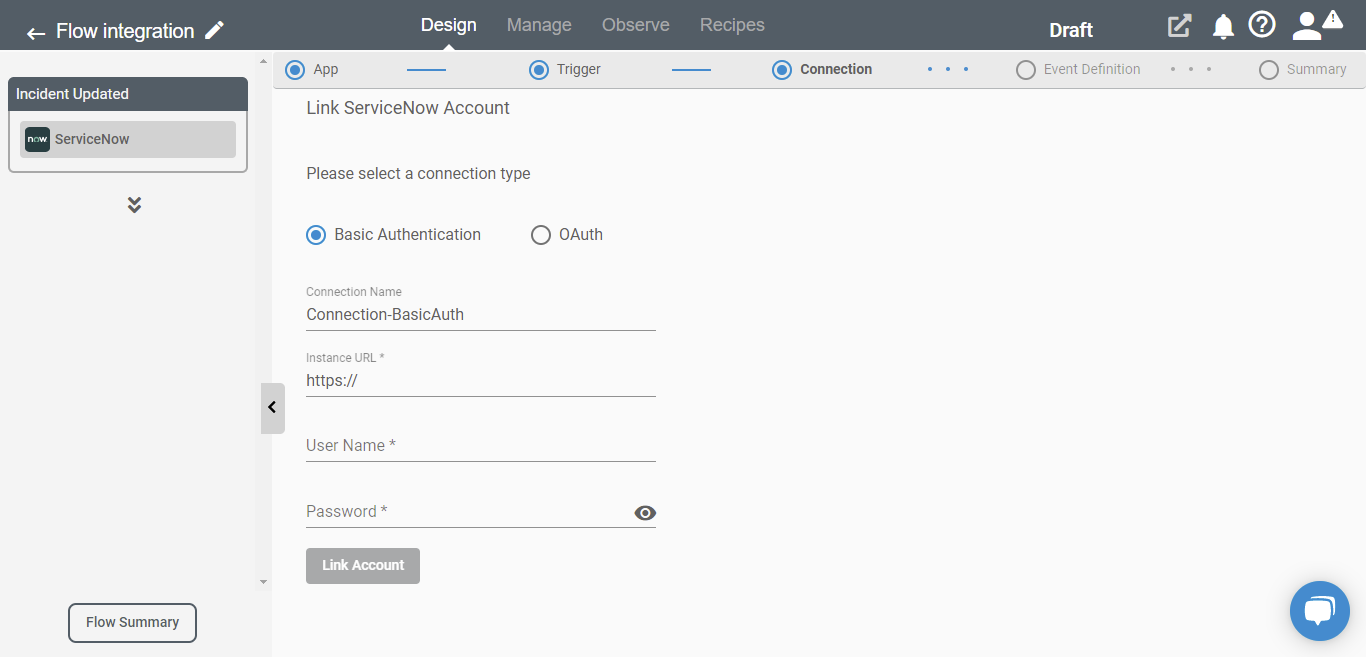Open chat support bubble
This screenshot has width=1366, height=657.
pyautogui.click(x=1320, y=611)
